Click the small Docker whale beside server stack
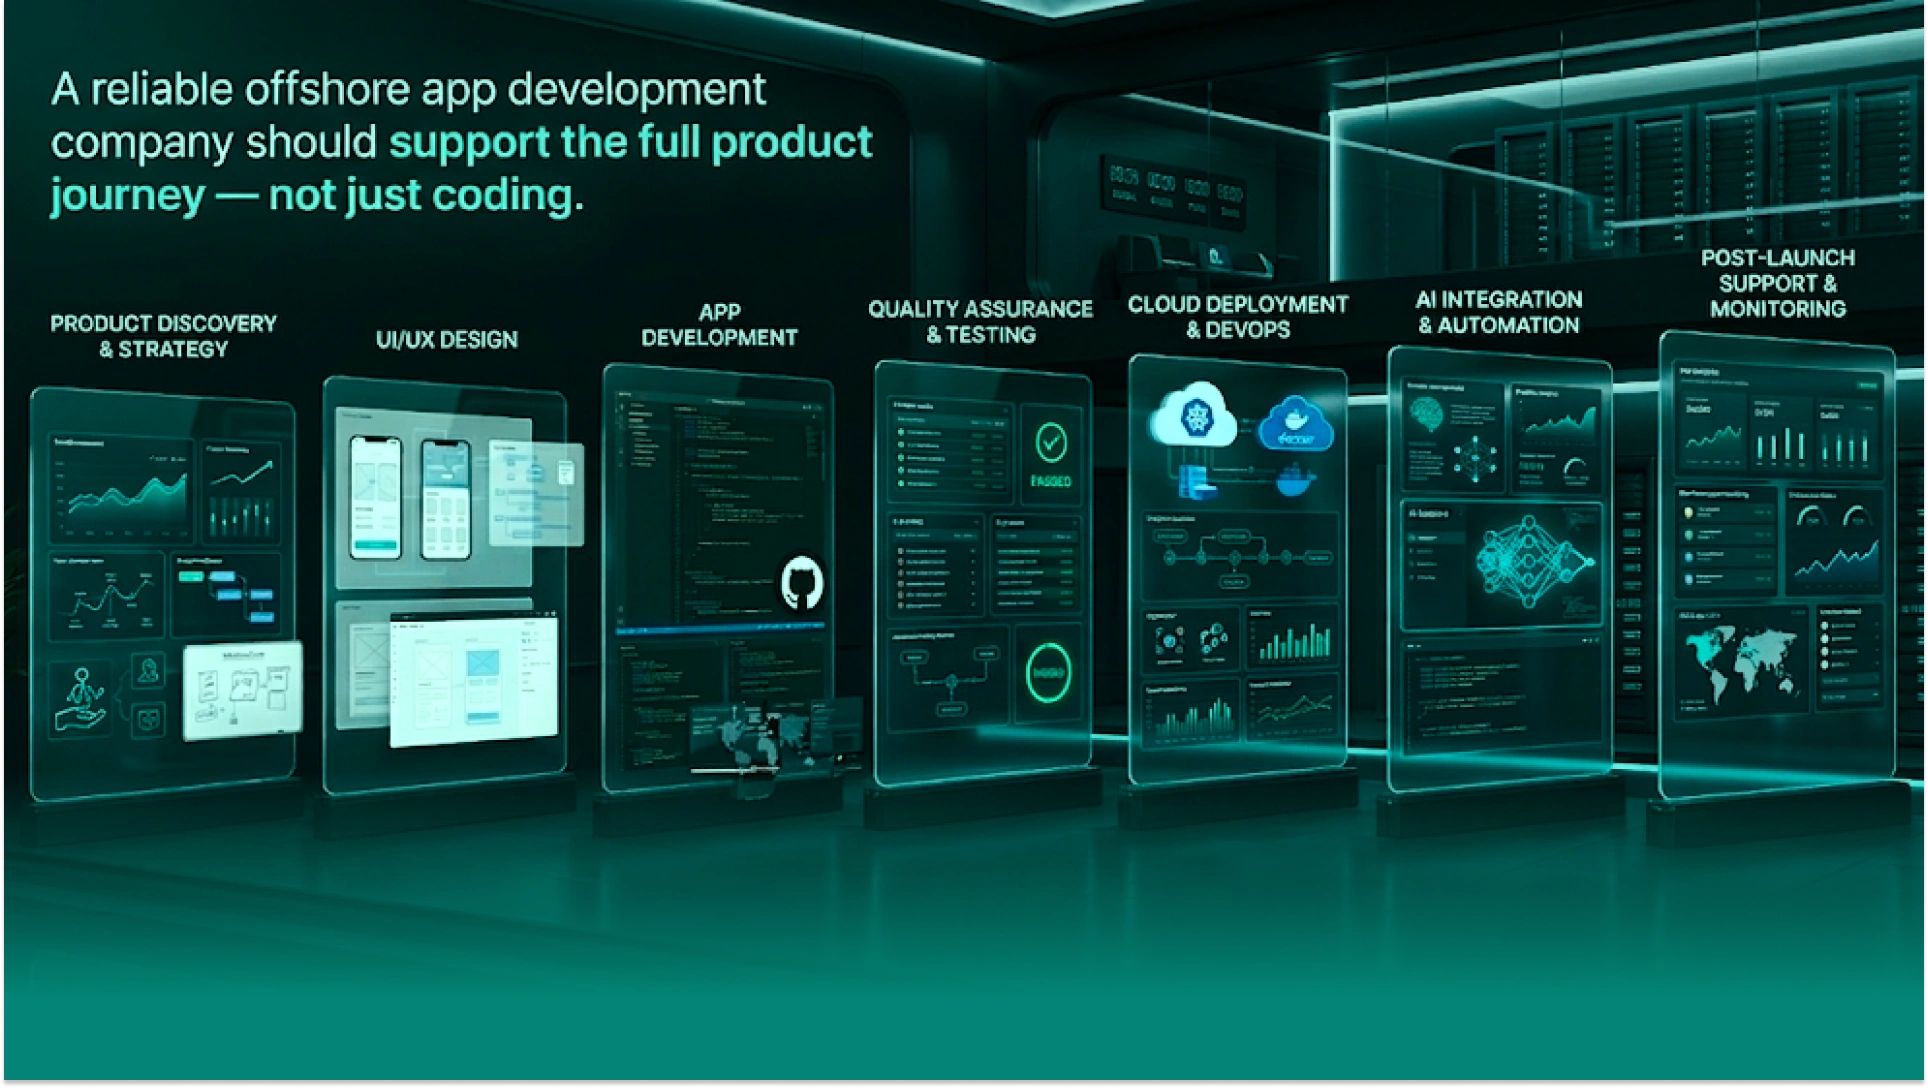The width and height of the screenshot is (1928, 1088). tap(1294, 481)
